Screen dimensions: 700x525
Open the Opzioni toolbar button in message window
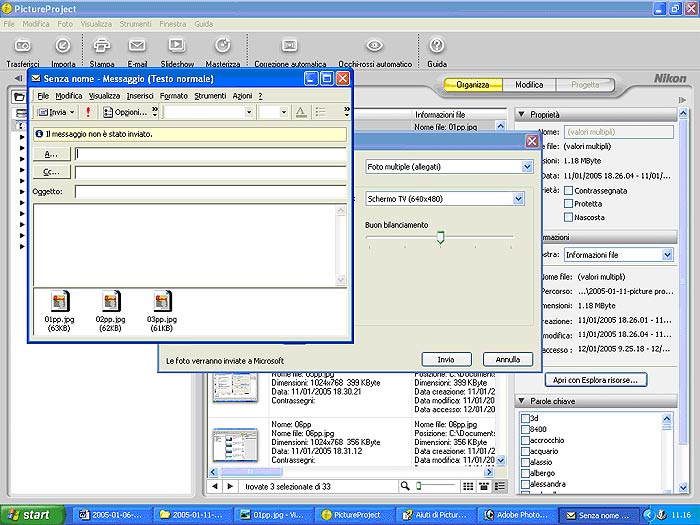pos(125,112)
